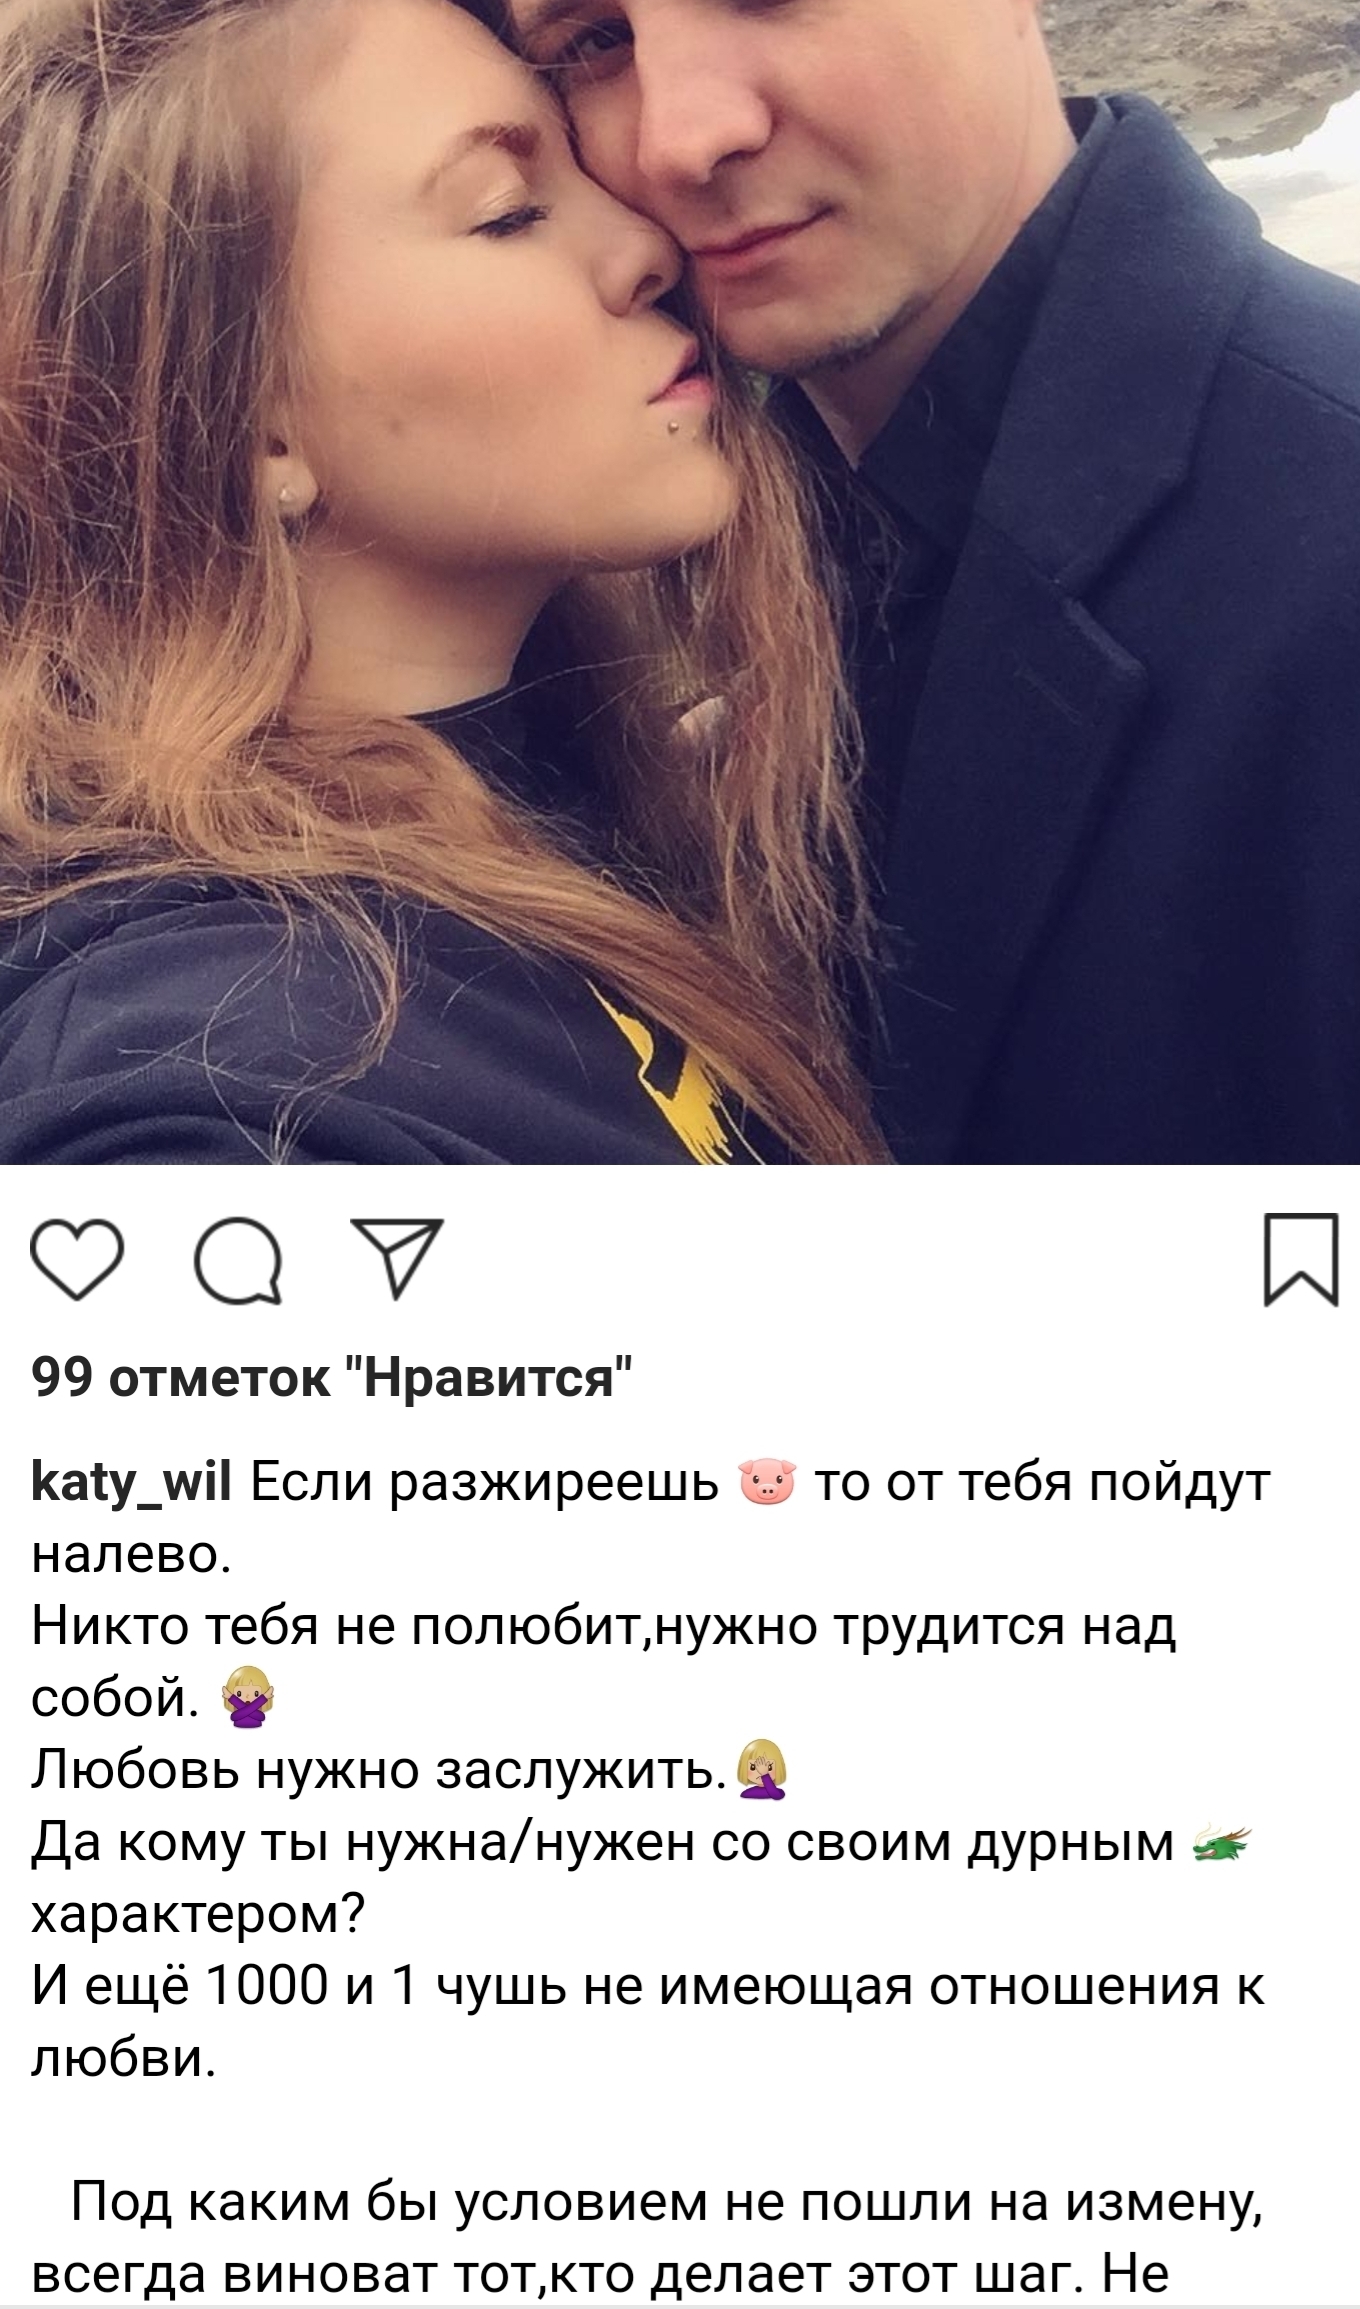View the 99 likes list
Image resolution: width=1360 pixels, height=2309 pixels.
pos(332,1379)
